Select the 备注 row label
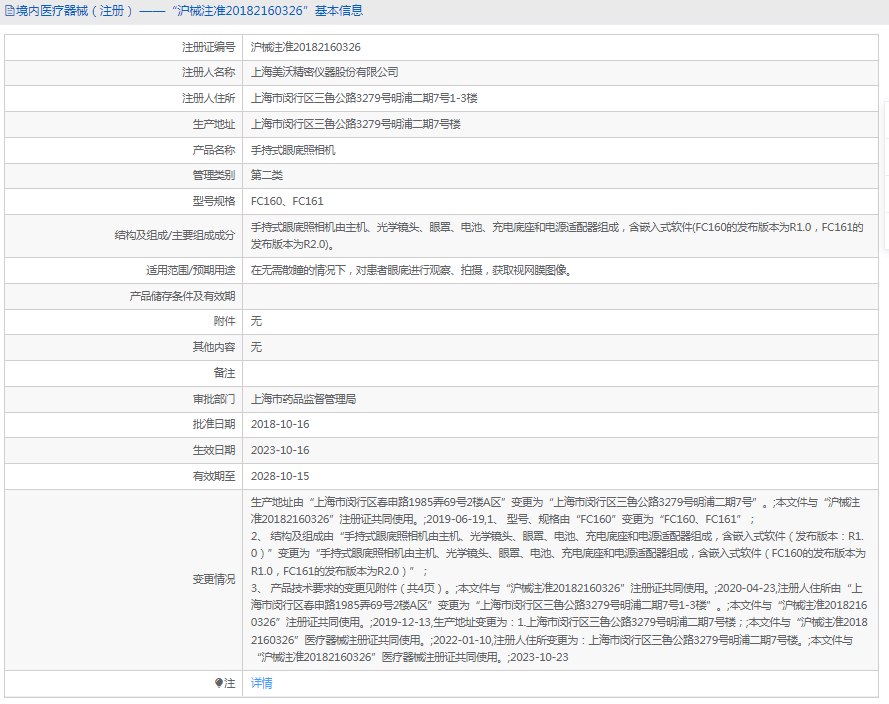 tap(225, 373)
